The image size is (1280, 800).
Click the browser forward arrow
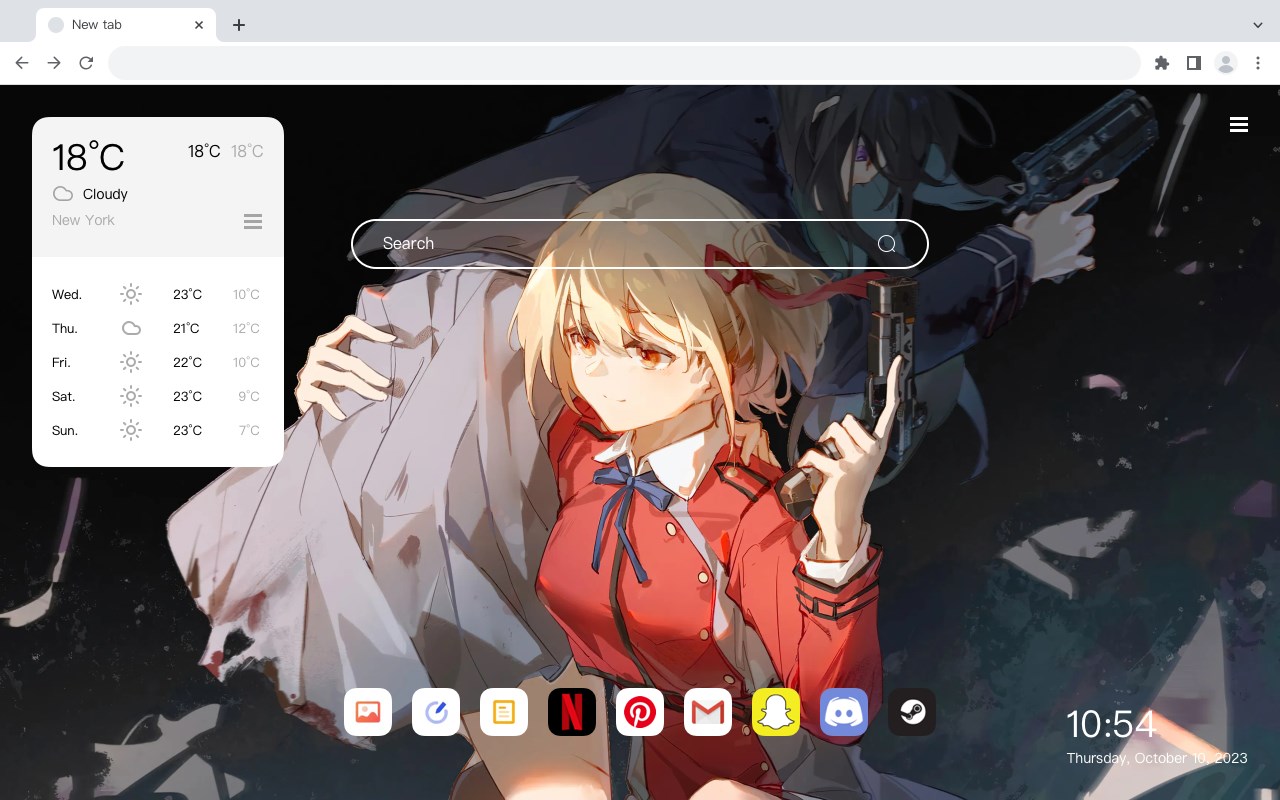point(54,63)
